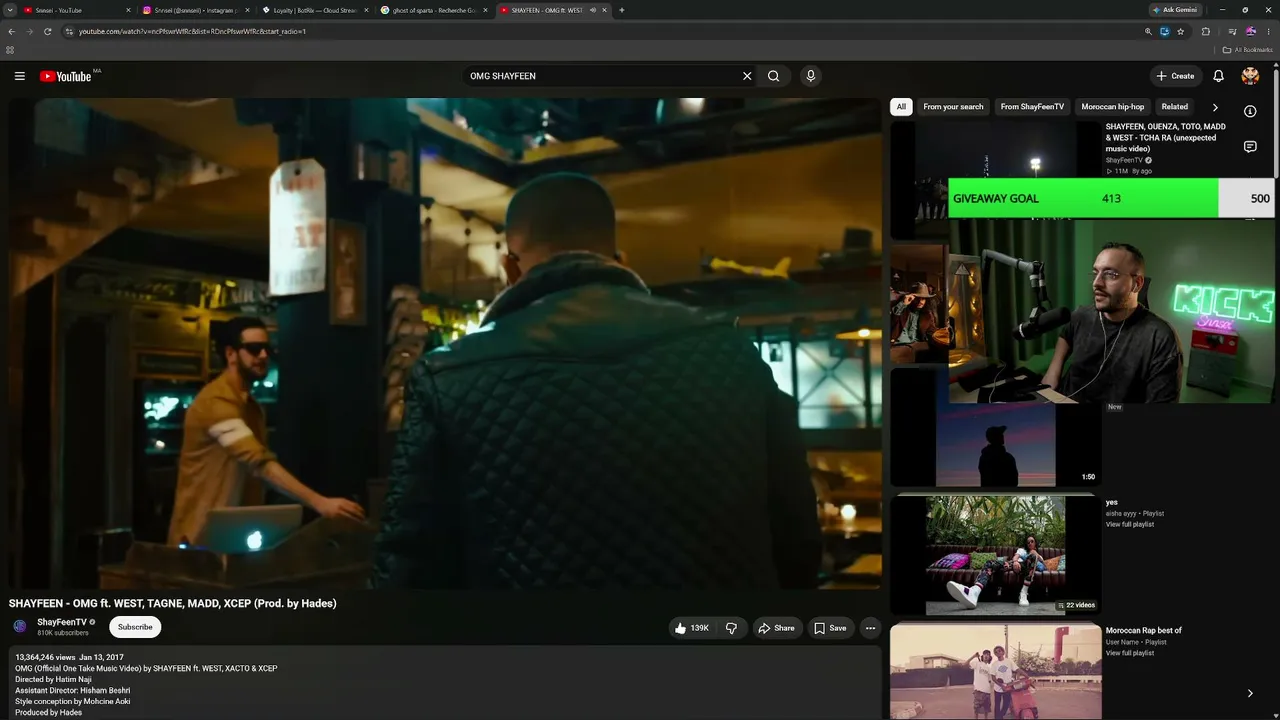
Task: Click the Create button
Action: coord(1175,76)
